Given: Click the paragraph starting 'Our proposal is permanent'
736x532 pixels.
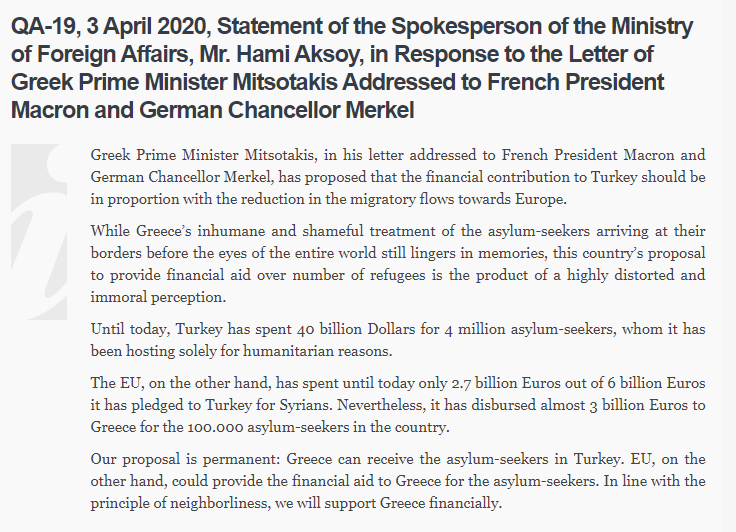Looking at the screenshot, I should (x=398, y=481).
